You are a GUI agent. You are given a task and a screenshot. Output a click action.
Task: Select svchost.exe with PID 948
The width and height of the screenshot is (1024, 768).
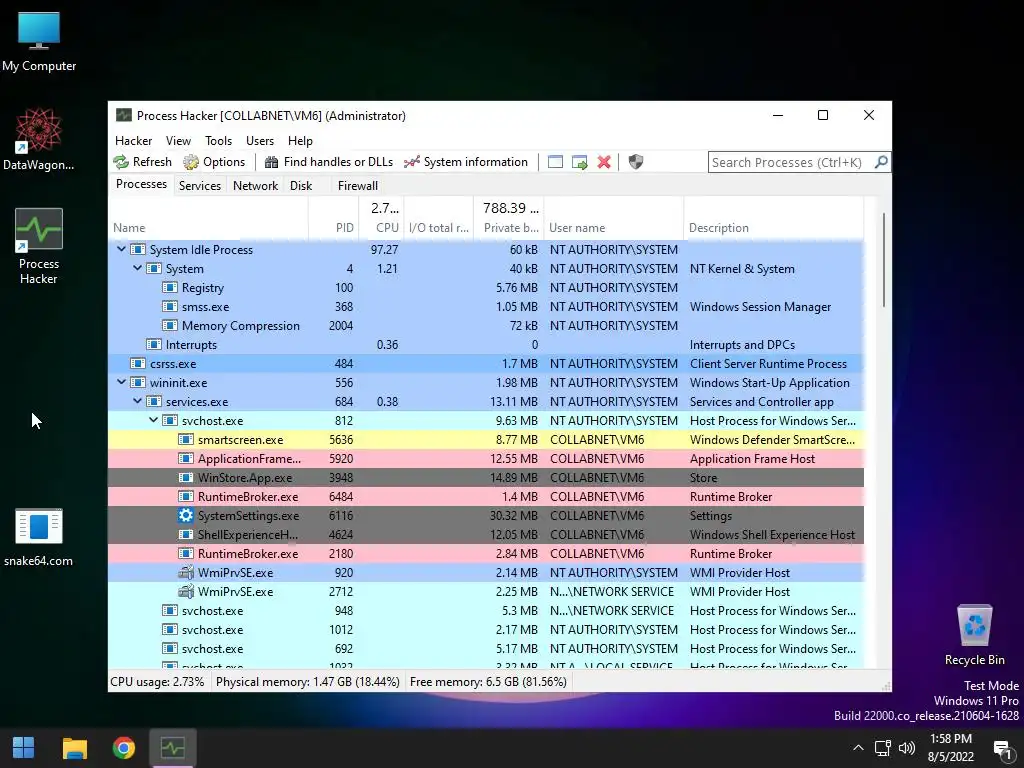coord(486,611)
